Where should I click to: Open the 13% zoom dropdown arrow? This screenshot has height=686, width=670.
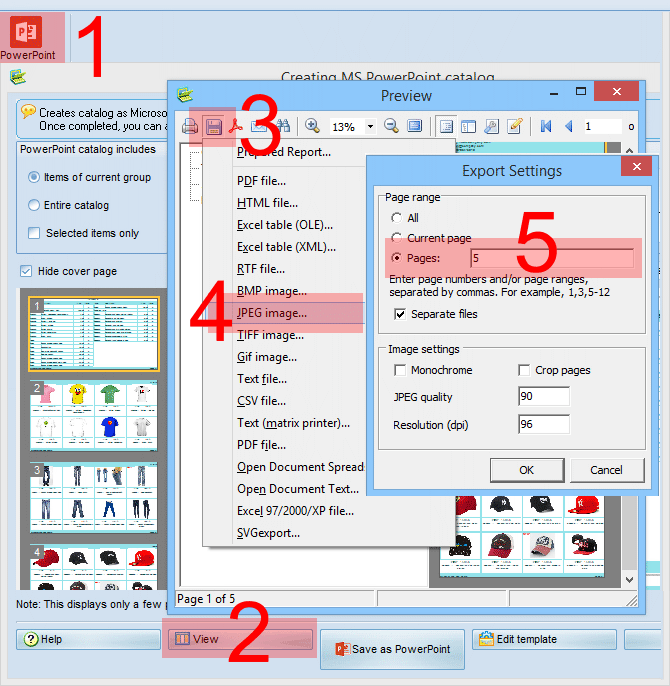370,127
